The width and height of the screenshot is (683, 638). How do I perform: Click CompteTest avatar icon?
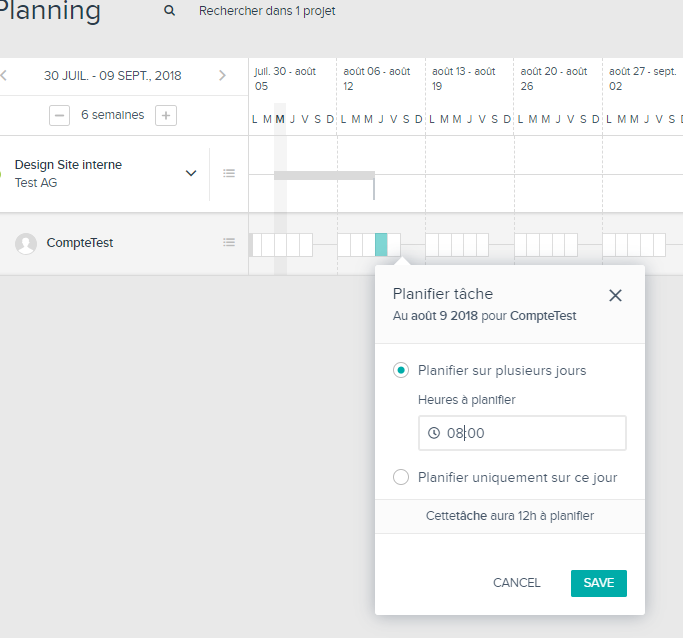click(x=26, y=243)
